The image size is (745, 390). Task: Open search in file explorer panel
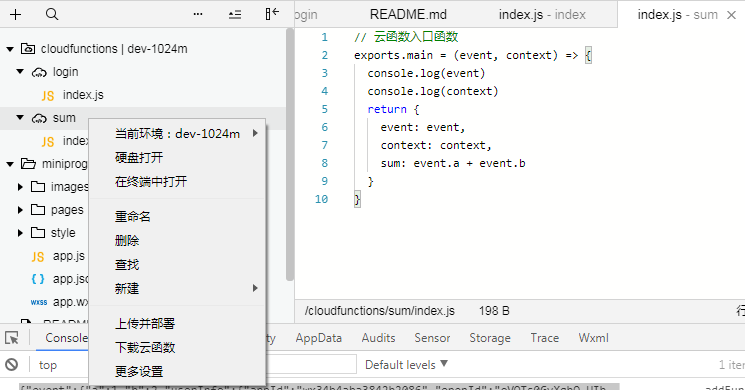click(52, 15)
